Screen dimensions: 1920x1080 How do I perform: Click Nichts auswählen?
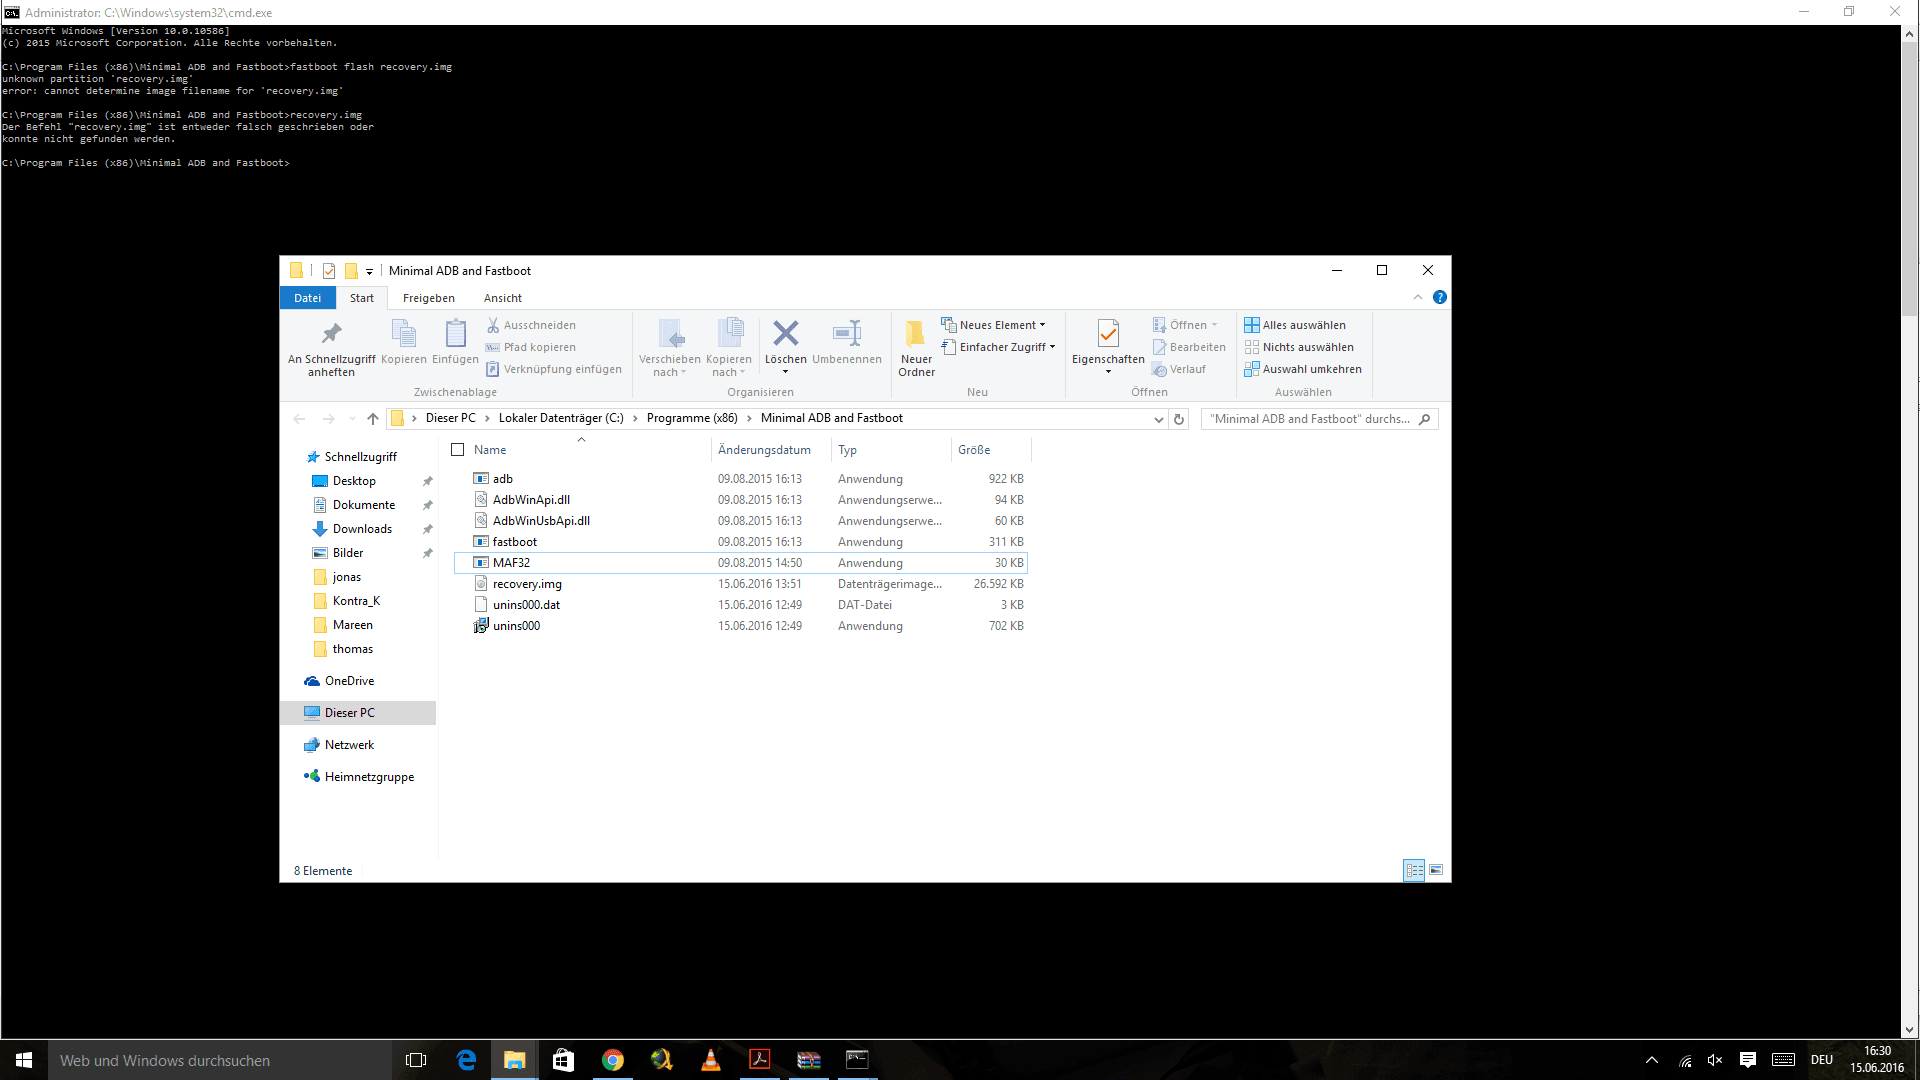[x=1299, y=347]
